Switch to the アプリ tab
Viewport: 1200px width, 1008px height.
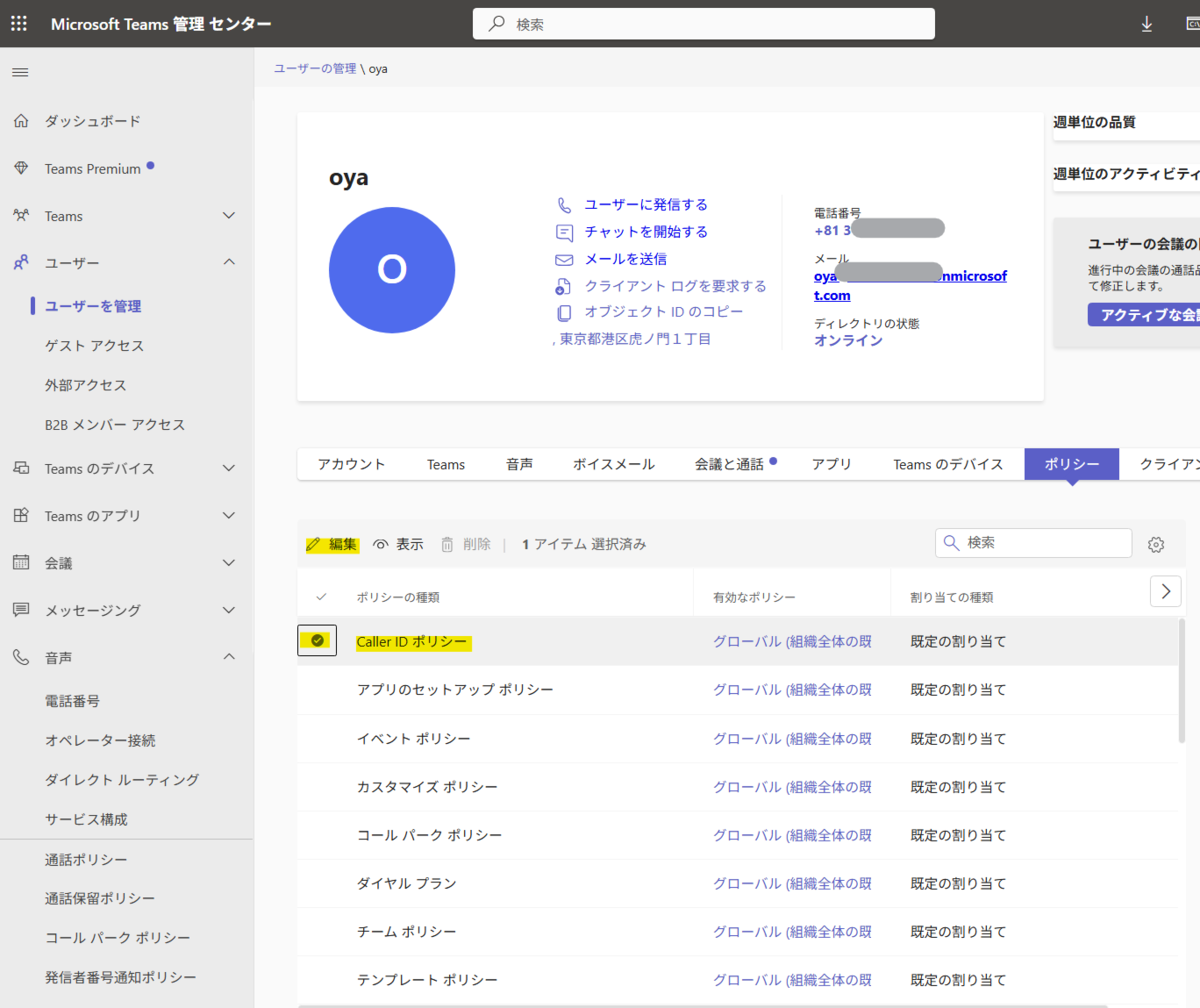[832, 464]
